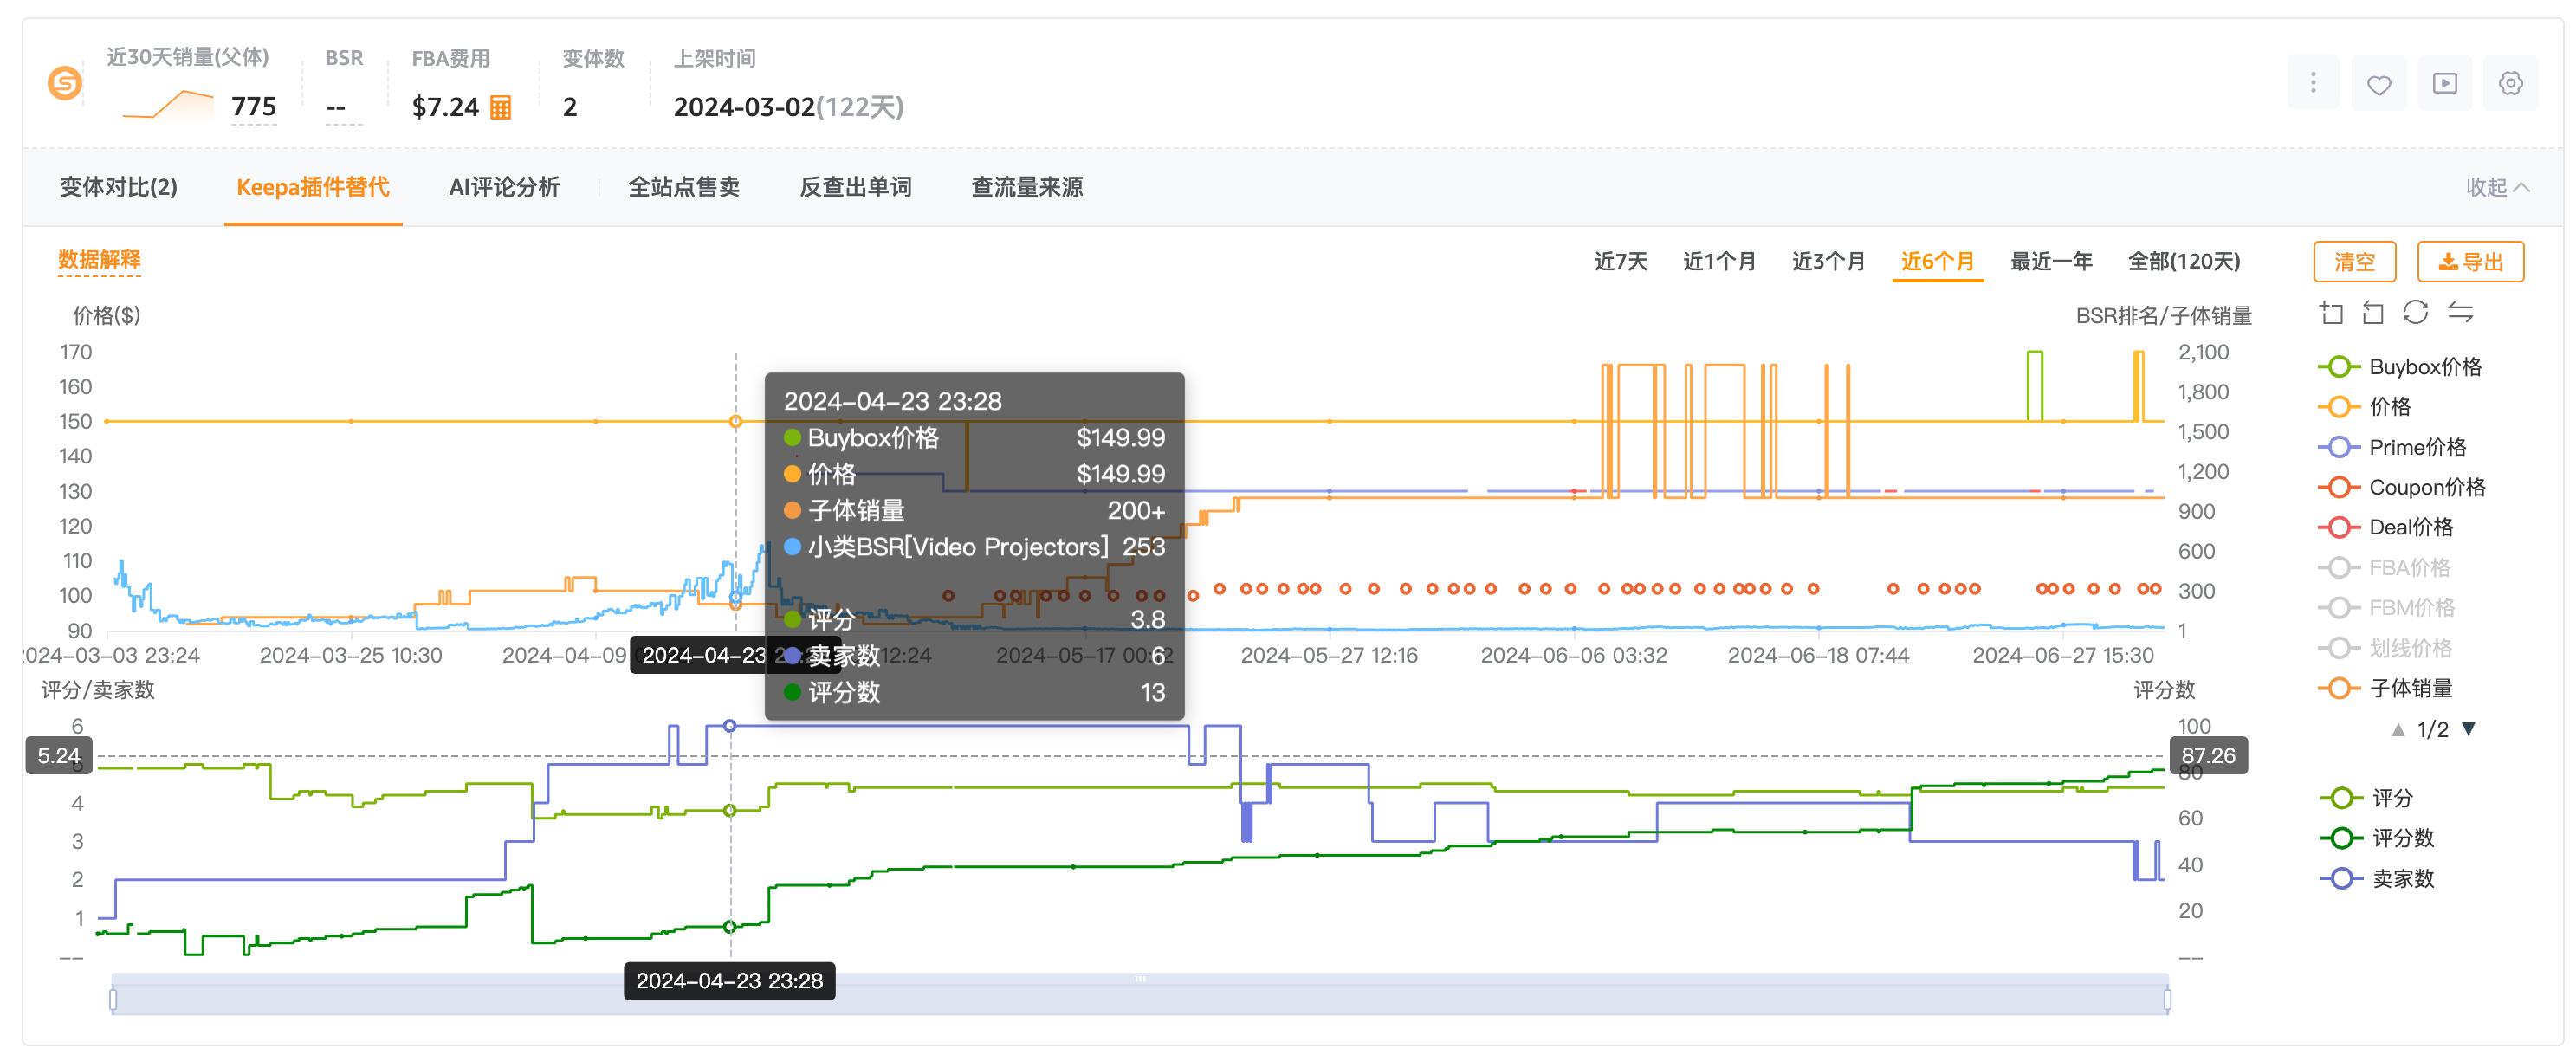Viewport: 2576px width, 1055px height.
Task: Open the video tutorial play icon
Action: [x=2445, y=83]
